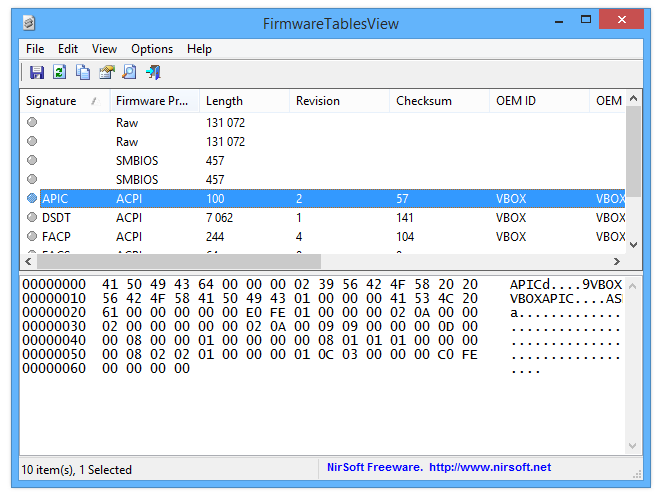Maximize the FirmwareTablesView window

(586, 20)
